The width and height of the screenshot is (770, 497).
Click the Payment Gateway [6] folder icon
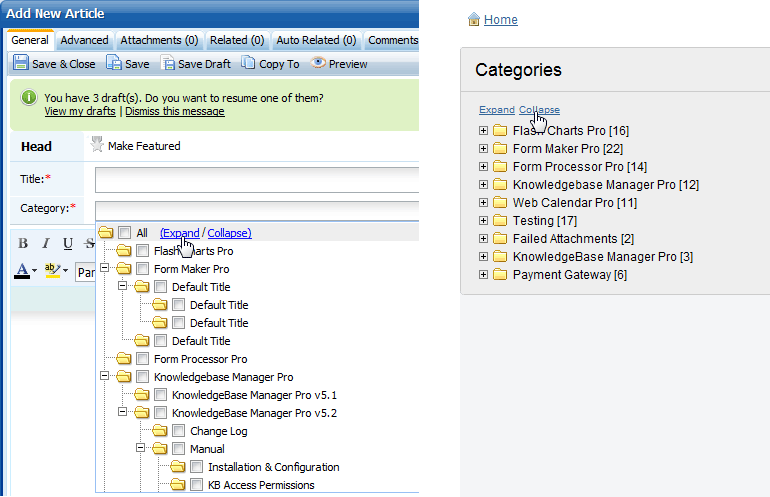click(500, 275)
